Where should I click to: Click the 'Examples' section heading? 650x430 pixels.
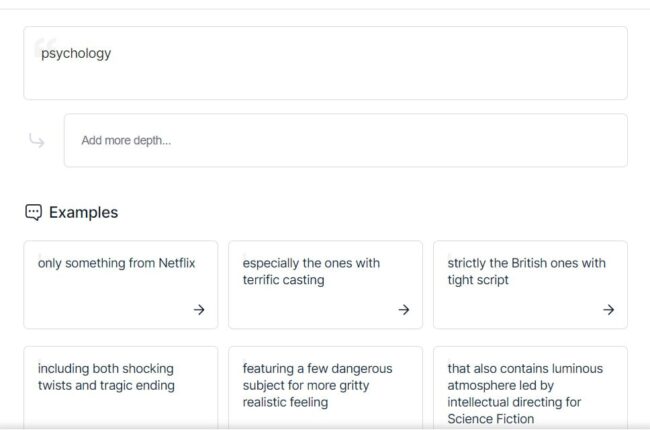coord(83,212)
